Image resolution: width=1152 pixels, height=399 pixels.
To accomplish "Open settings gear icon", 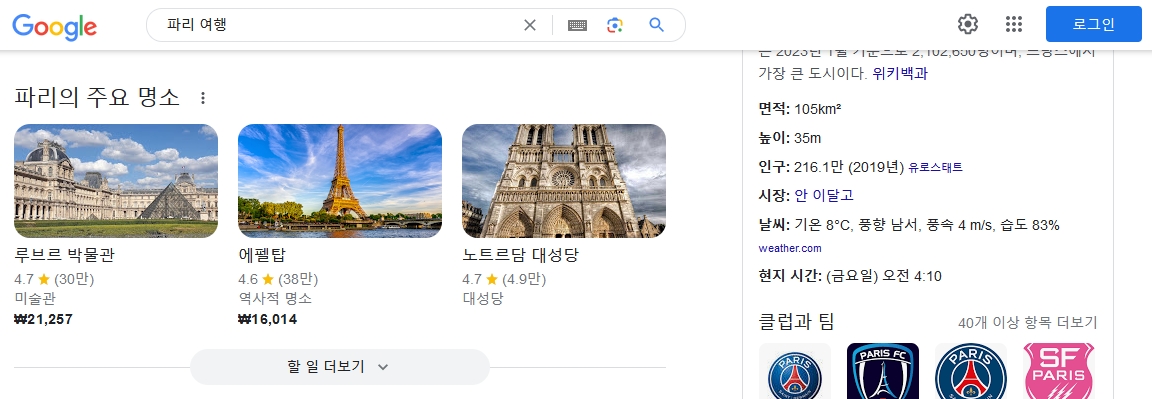I will point(968,24).
